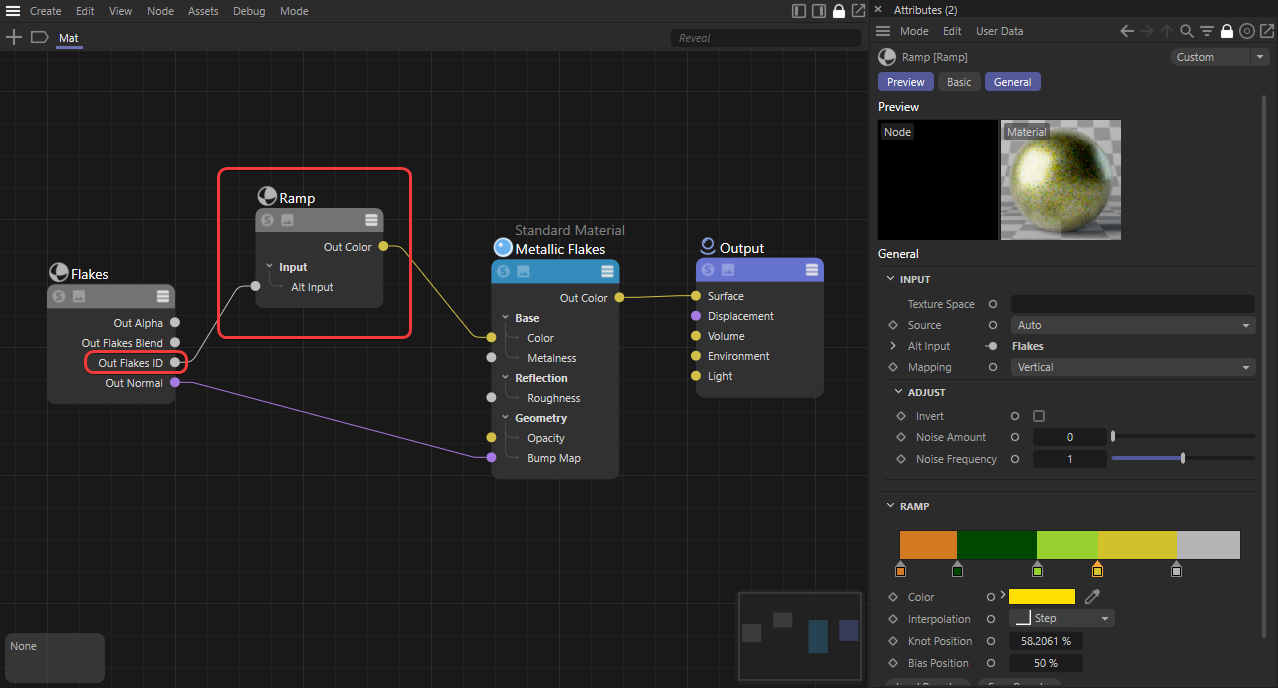Open the User Data menu

999,31
